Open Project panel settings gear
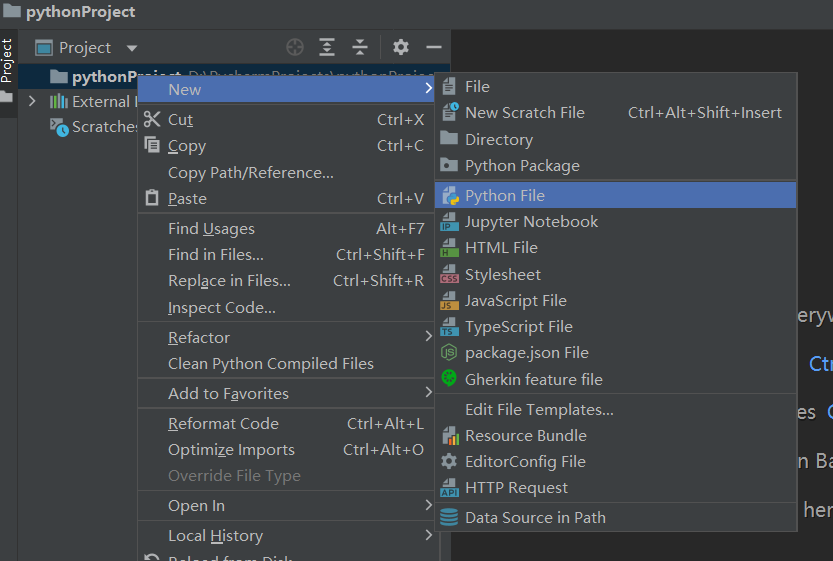Viewport: 833px width, 561px height. [401, 47]
